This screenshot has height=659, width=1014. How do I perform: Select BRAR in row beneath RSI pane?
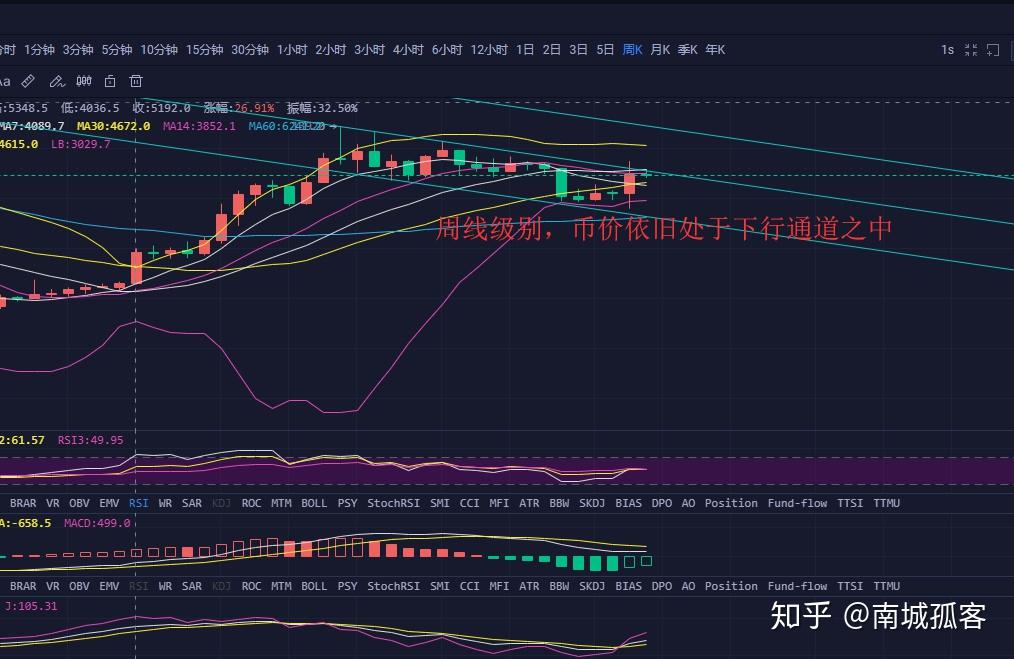pyautogui.click(x=23, y=503)
